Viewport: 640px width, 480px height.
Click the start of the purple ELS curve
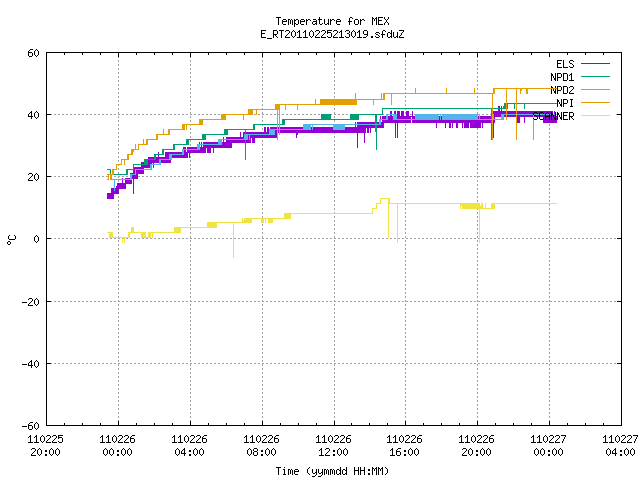pyautogui.click(x=110, y=196)
